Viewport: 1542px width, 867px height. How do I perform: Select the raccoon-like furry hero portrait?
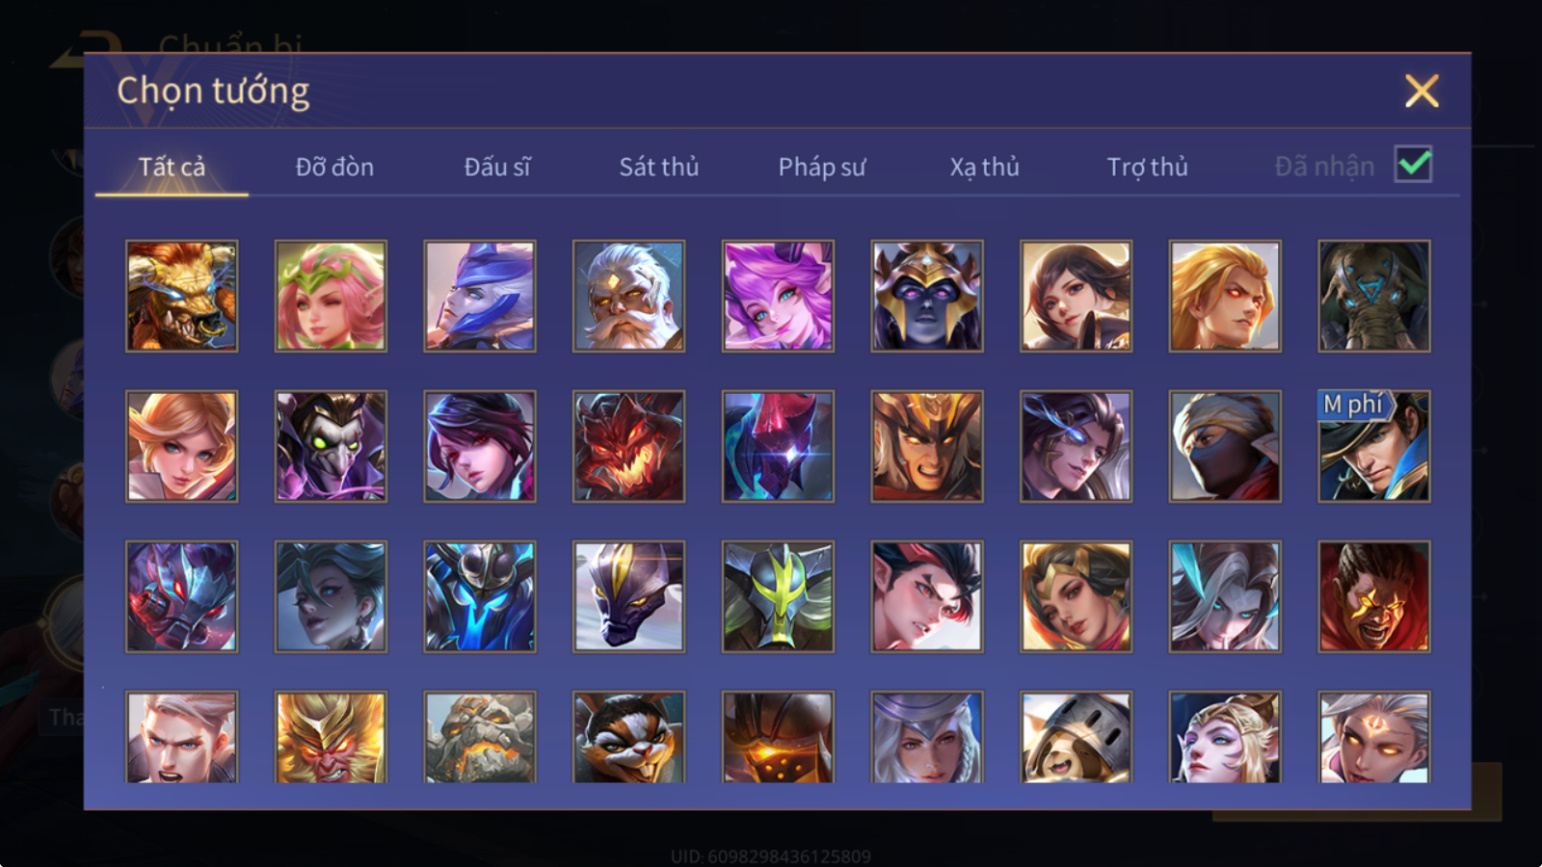pos(629,737)
